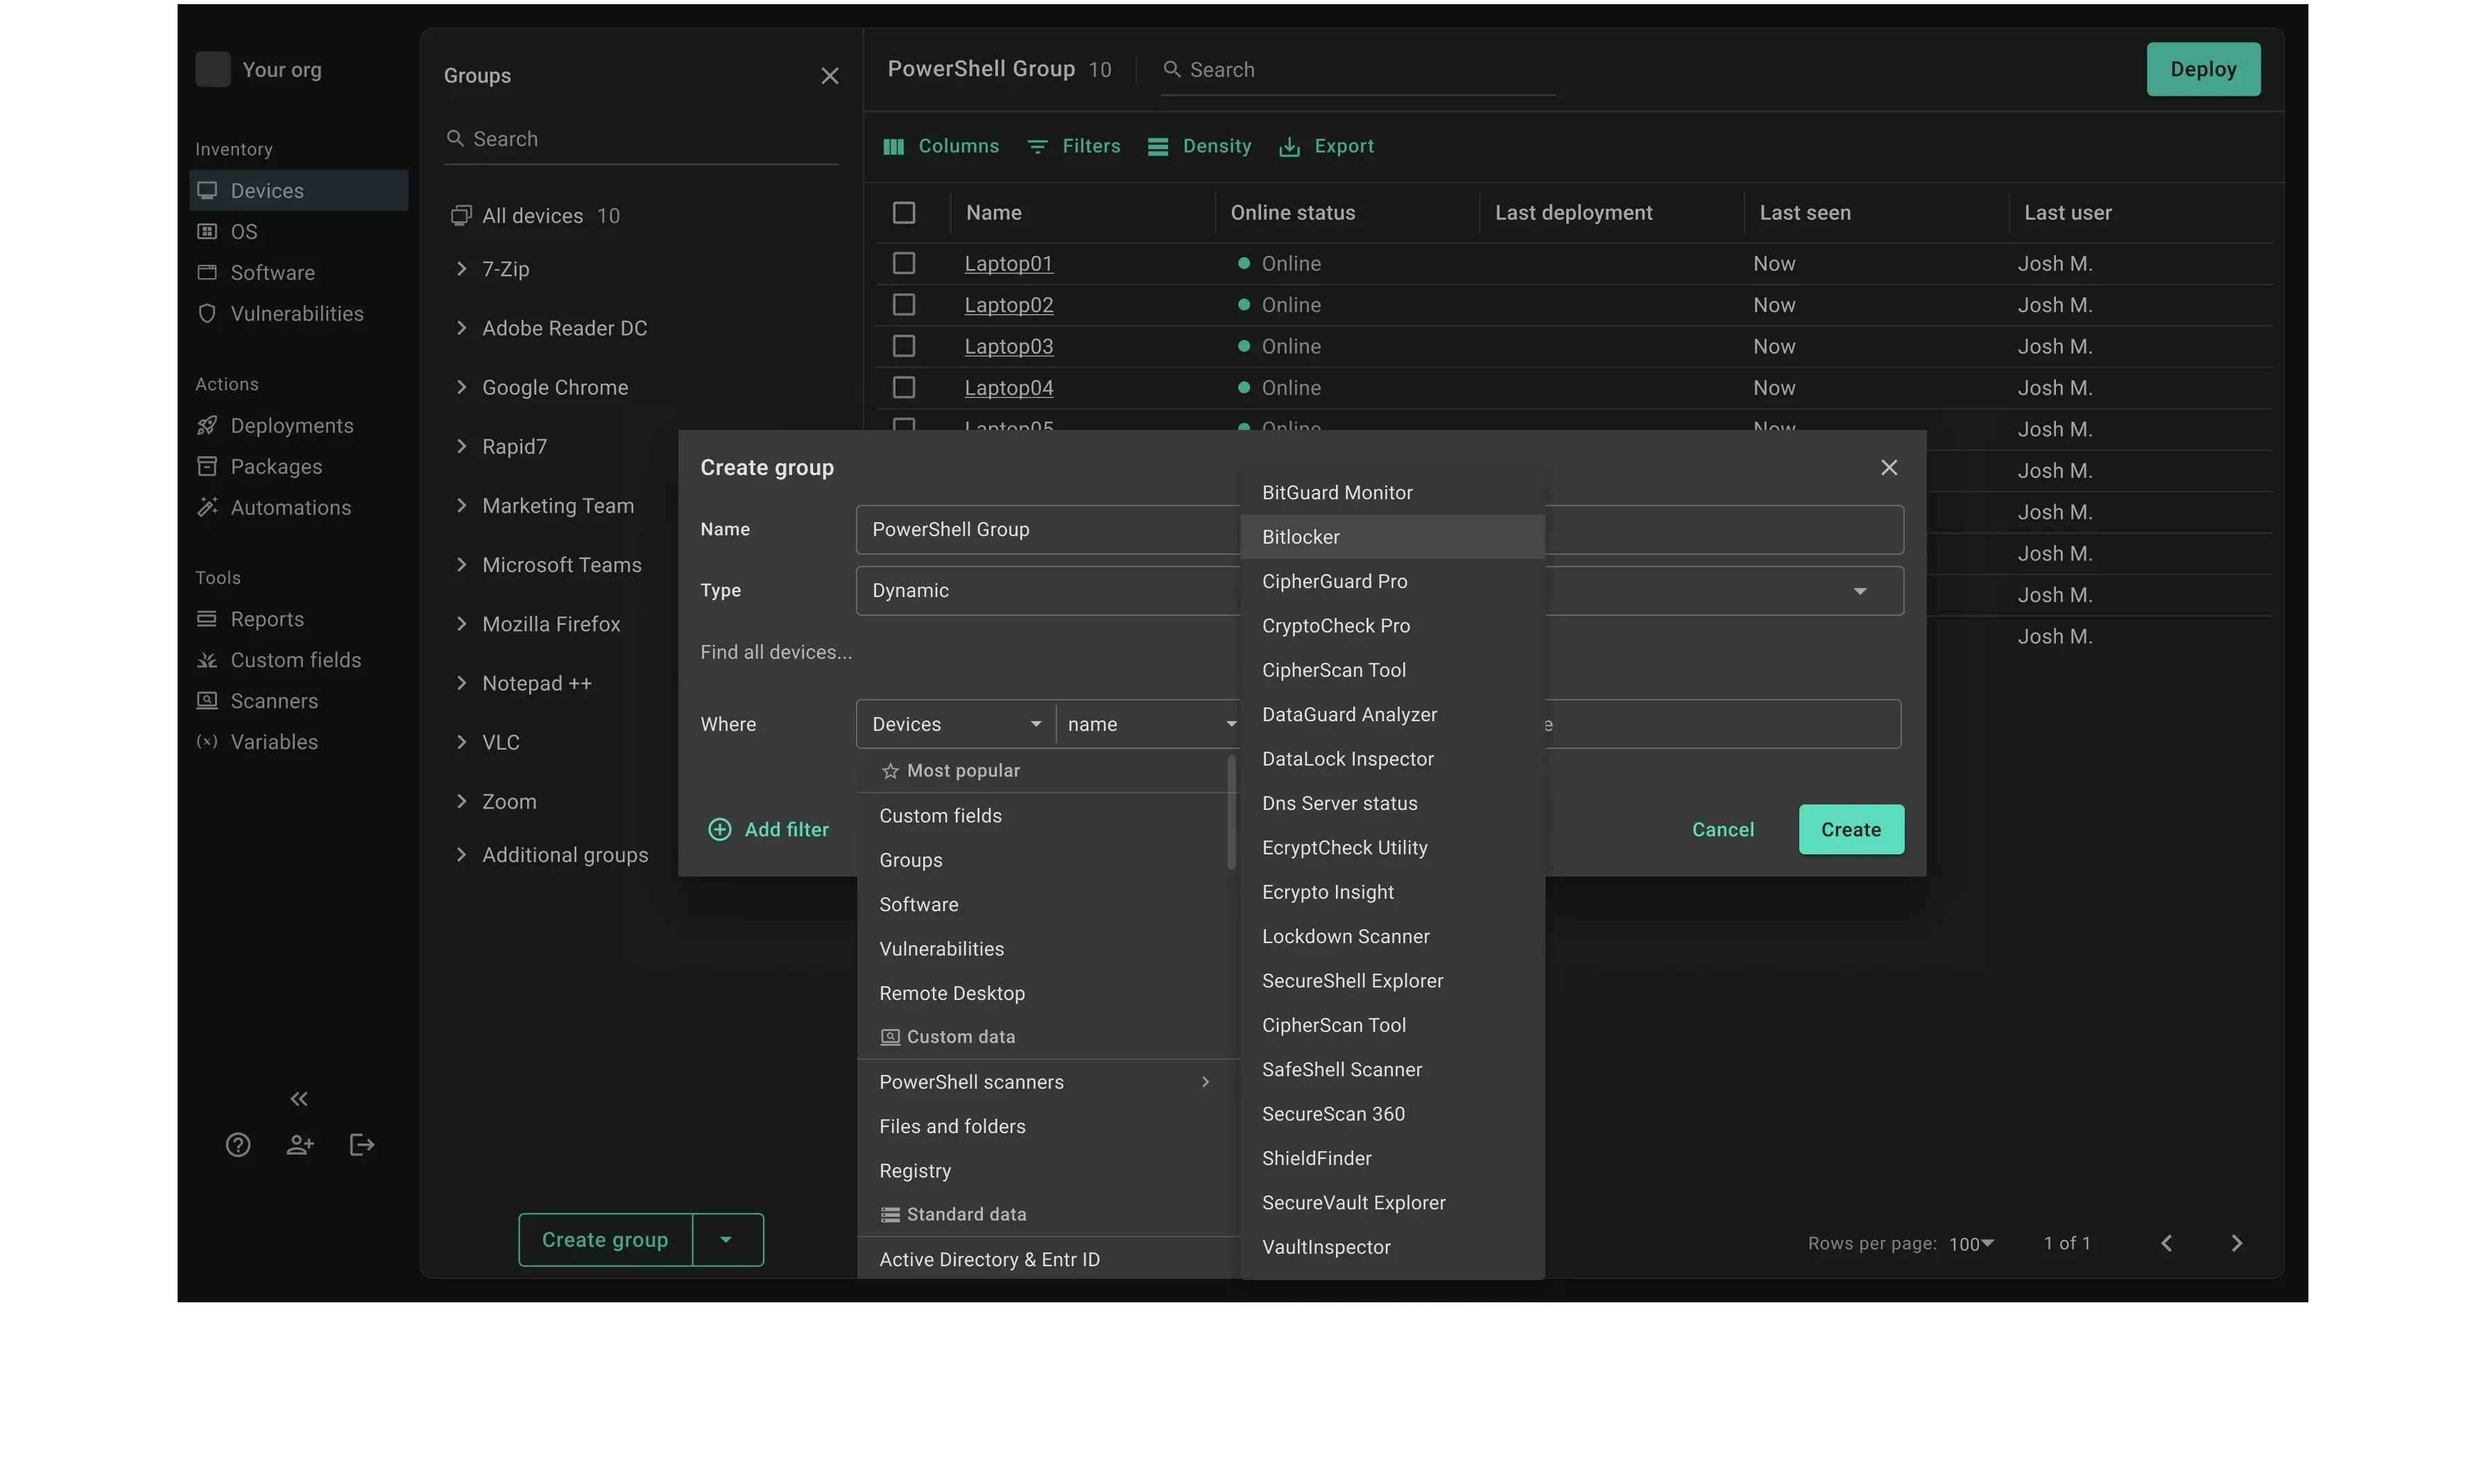Collapse the sidebar with double-chevron icon
Image resolution: width=2486 pixels, height=1484 pixels.
[299, 1100]
